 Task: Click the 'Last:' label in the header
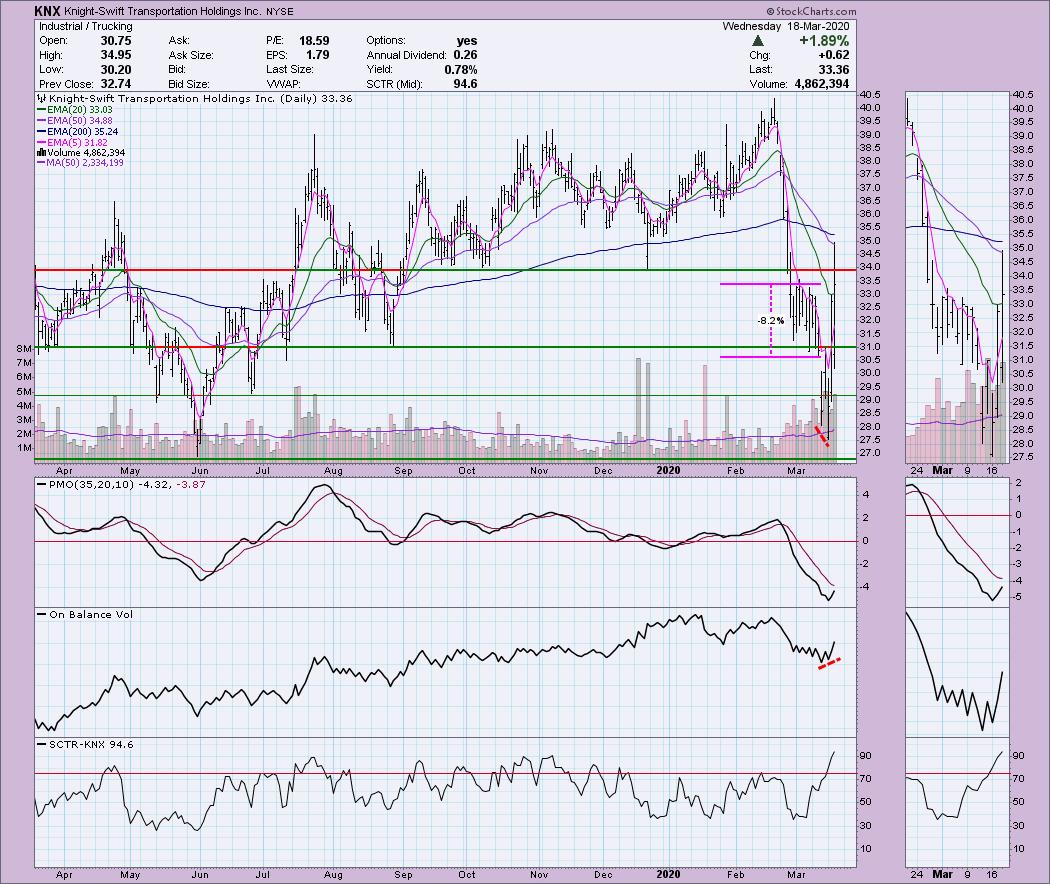tap(761, 70)
